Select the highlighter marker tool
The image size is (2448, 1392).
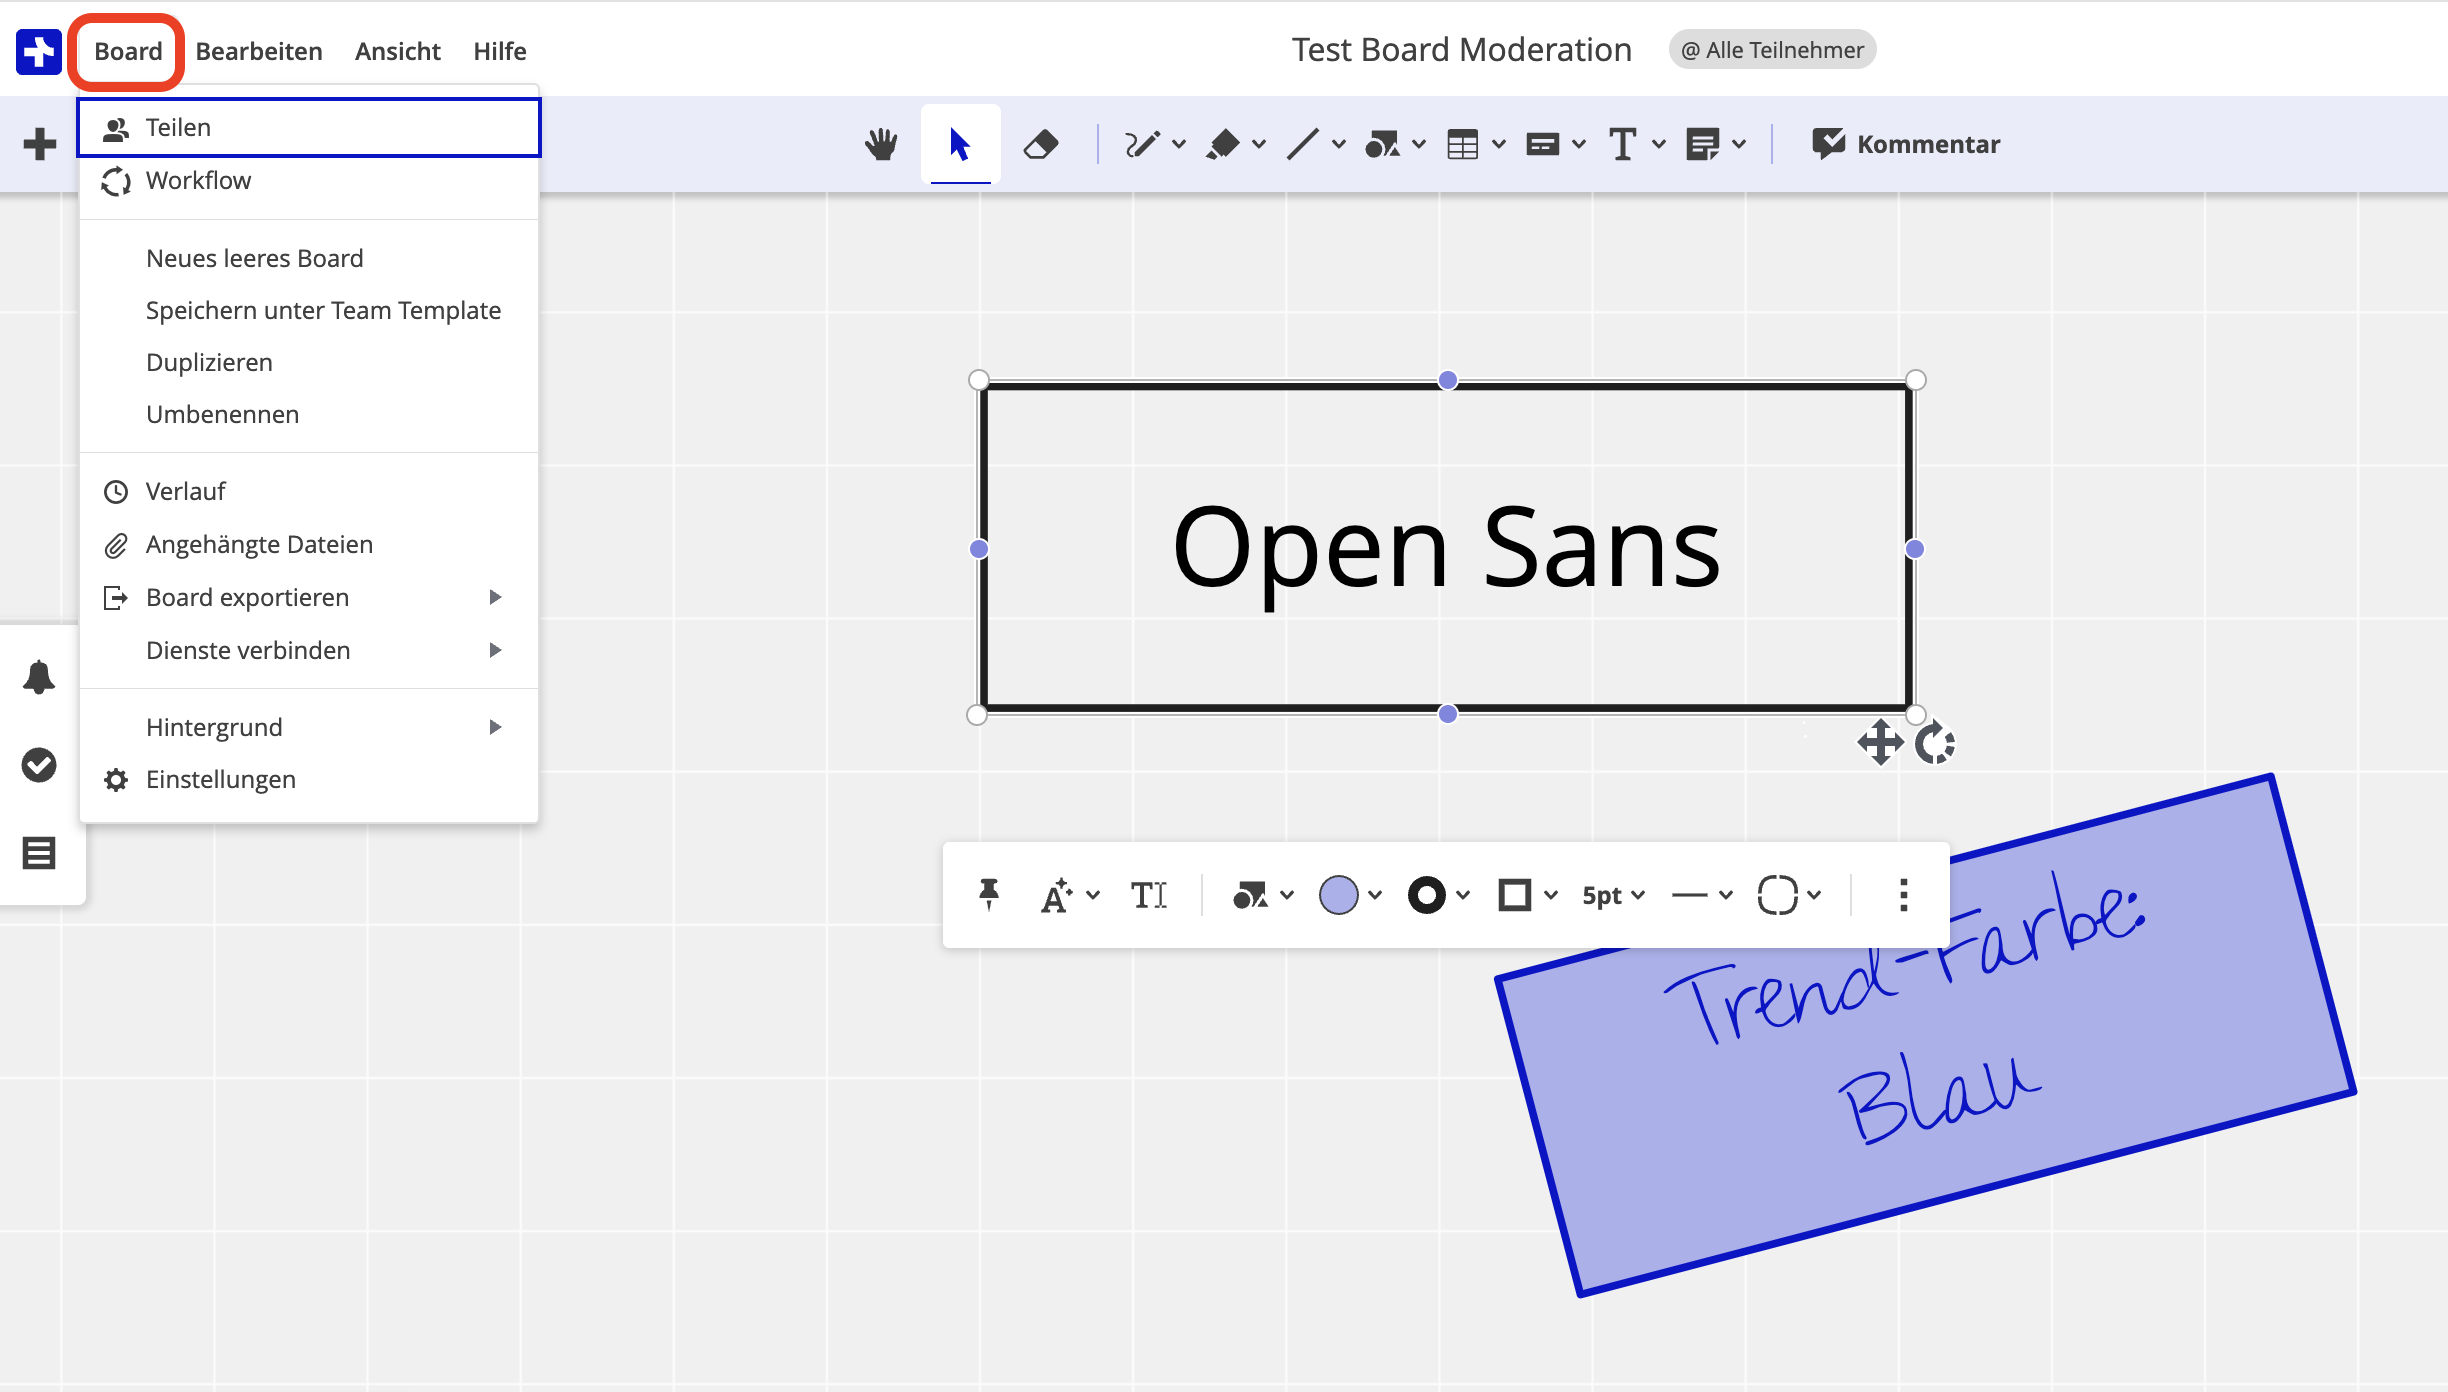point(1222,144)
